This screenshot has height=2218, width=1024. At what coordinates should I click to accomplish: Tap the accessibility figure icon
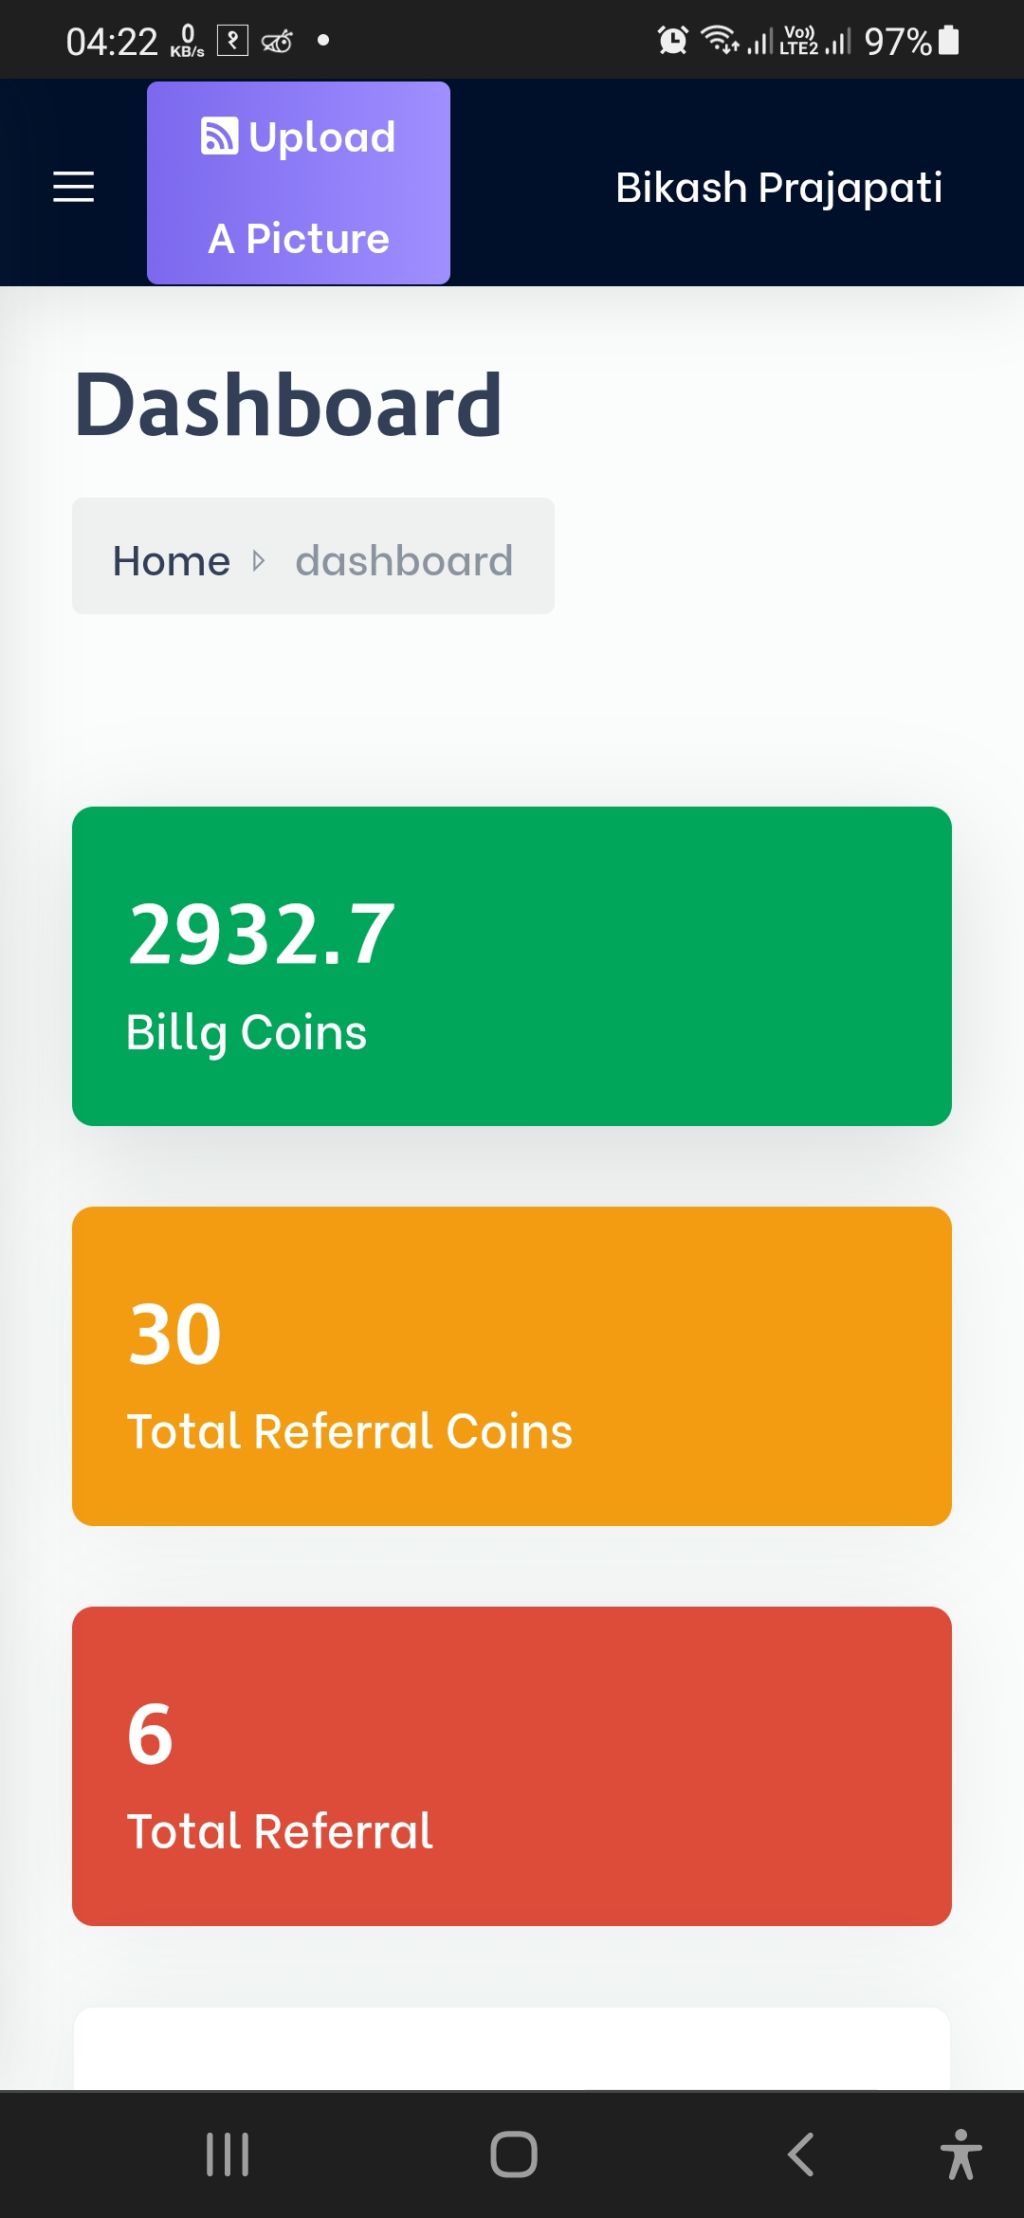pos(960,2154)
